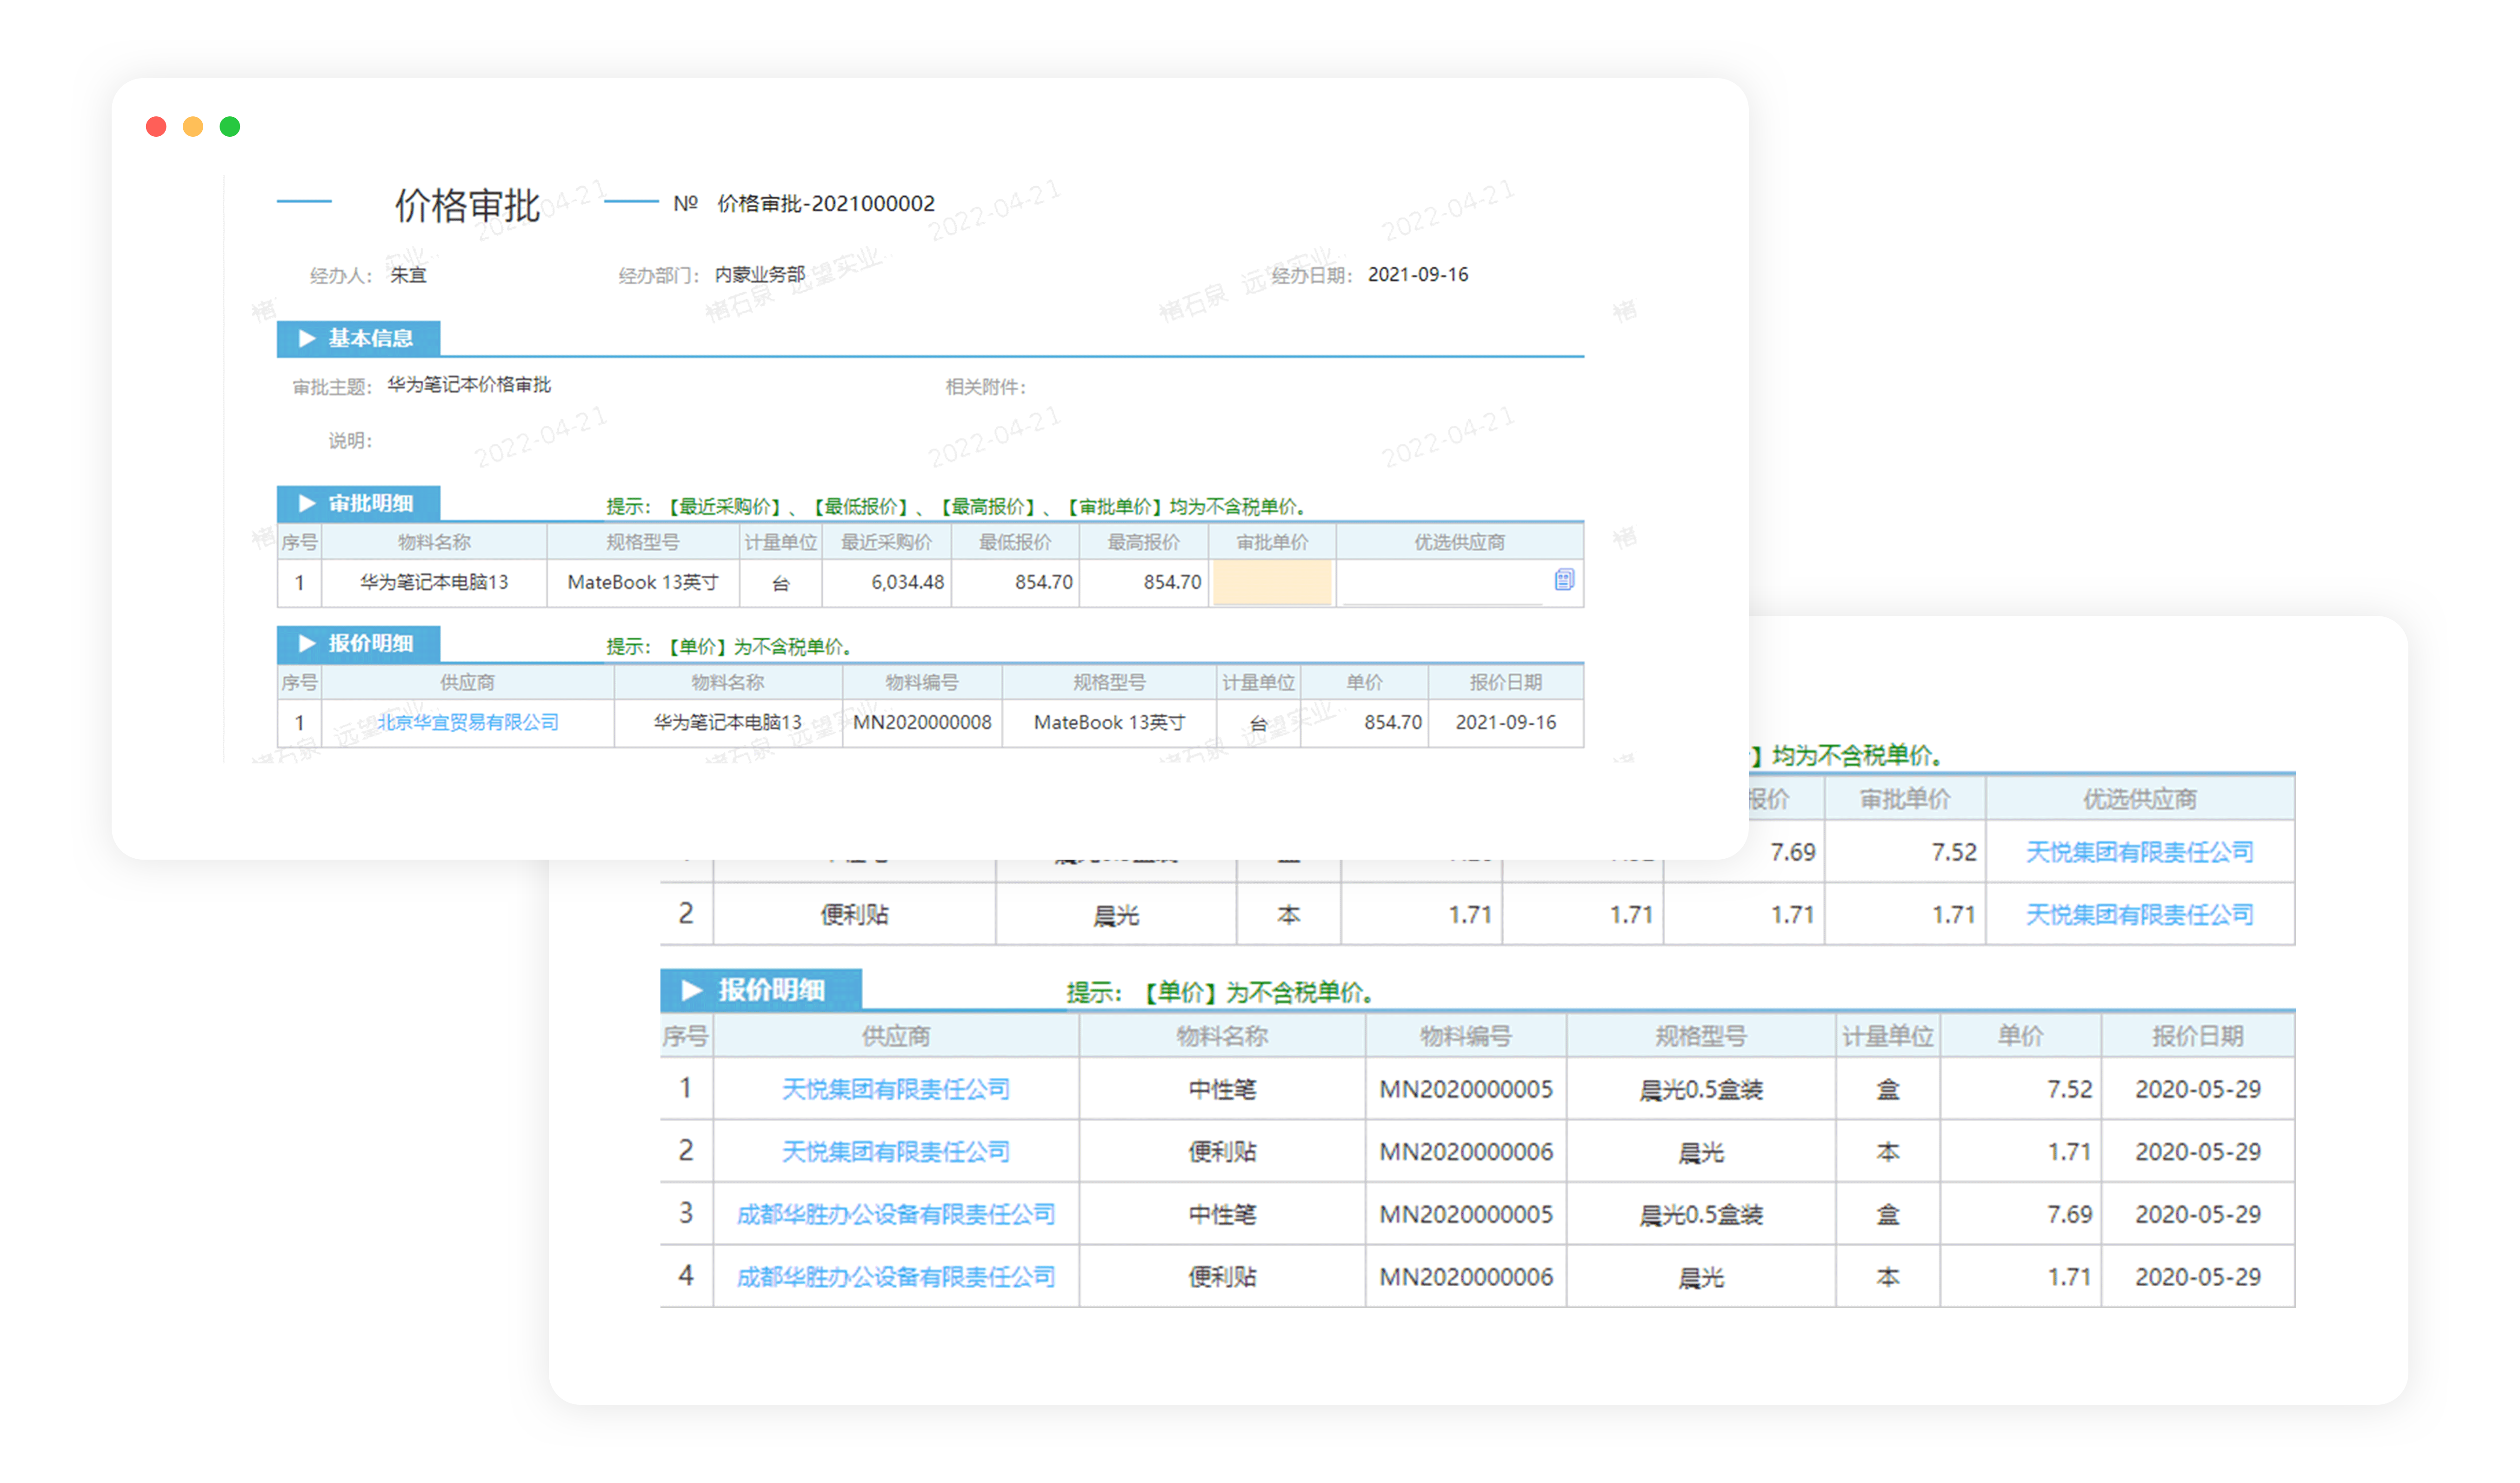
Task: Open 天悦集团有限责任公司 link in 7.52 approval row
Action: coord(2139,852)
